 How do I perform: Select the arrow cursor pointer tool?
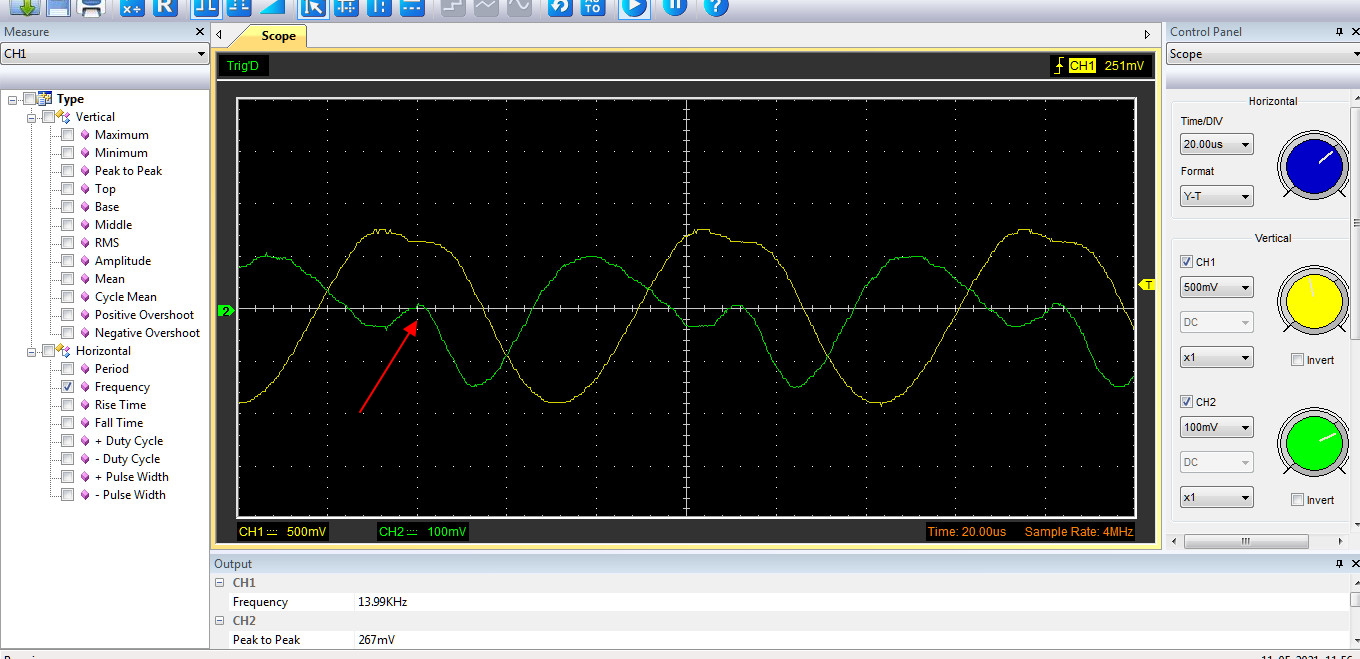coord(313,6)
